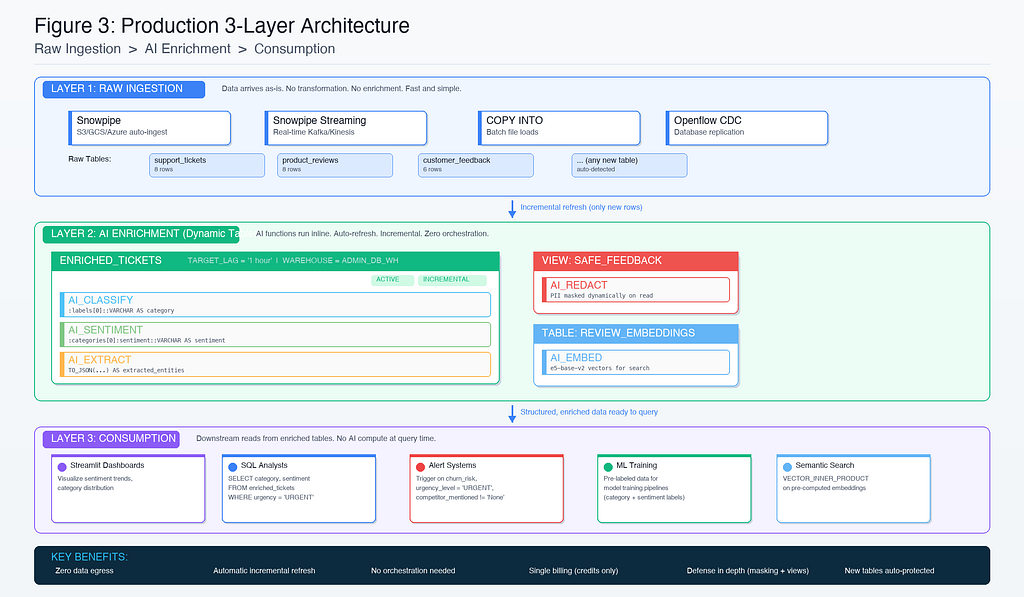Click 'Single billing (credits only)' benefit

coord(573,571)
